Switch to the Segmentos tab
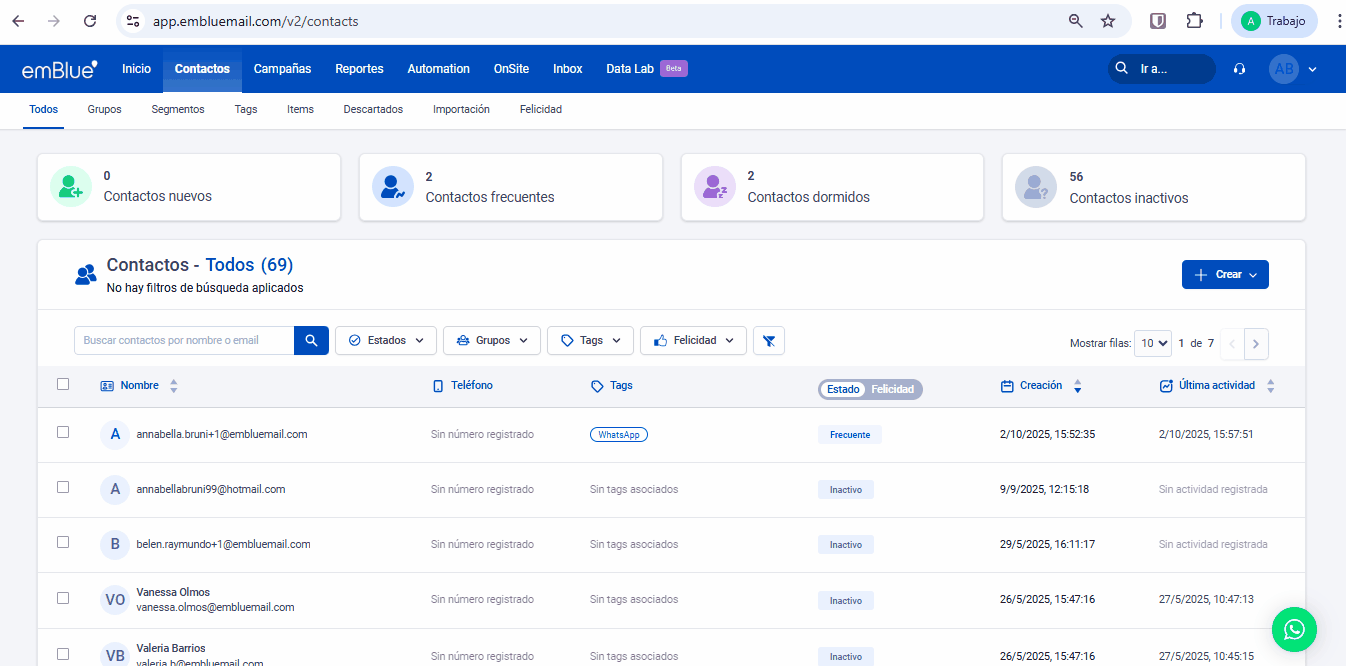Screen dimensions: 1346x666 pos(178,110)
